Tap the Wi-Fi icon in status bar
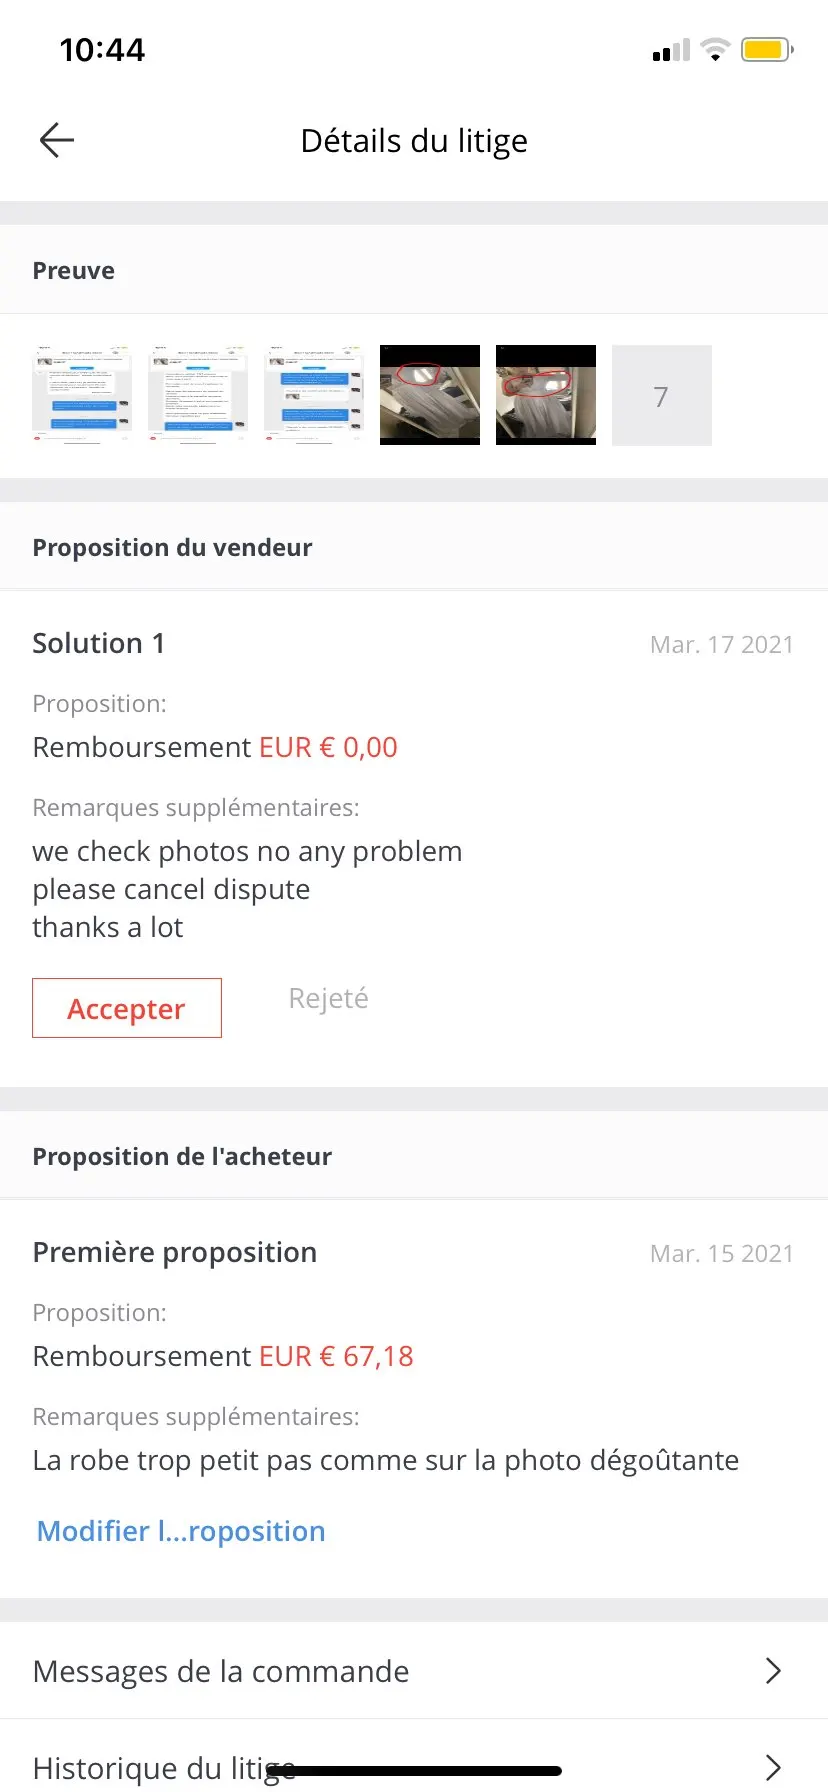Image resolution: width=828 pixels, height=1792 pixels. [715, 50]
